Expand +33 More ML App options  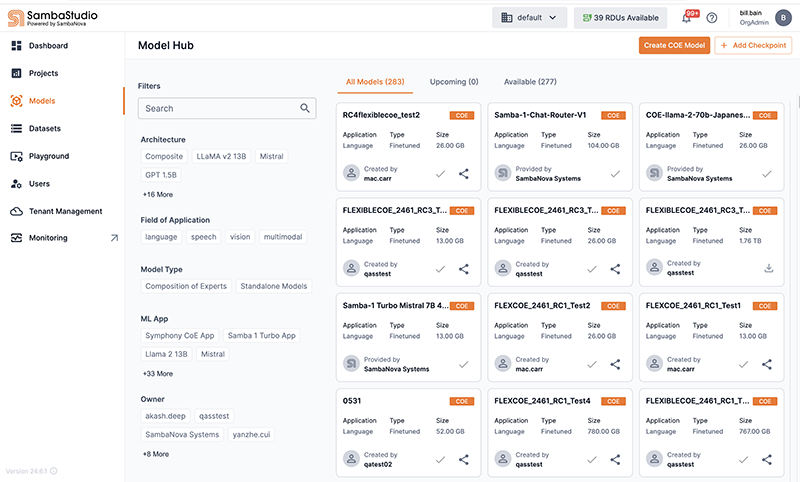[157, 373]
